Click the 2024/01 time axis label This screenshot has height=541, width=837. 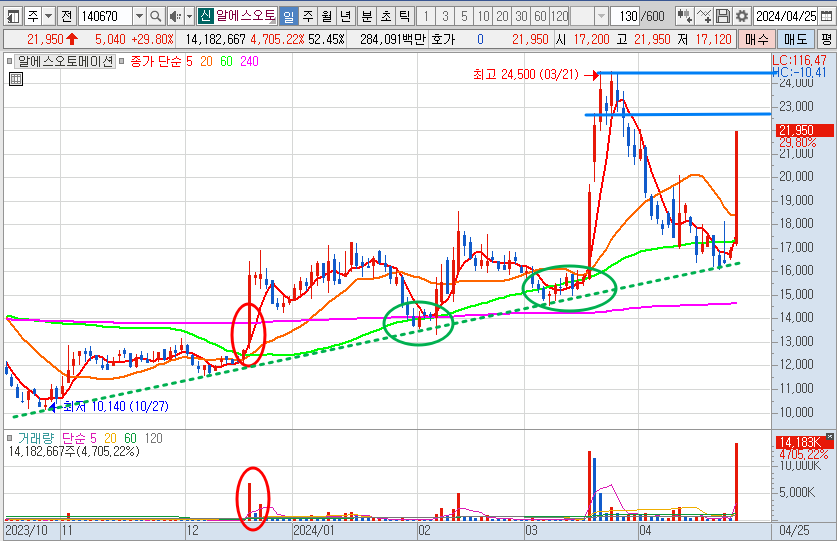[x=313, y=530]
